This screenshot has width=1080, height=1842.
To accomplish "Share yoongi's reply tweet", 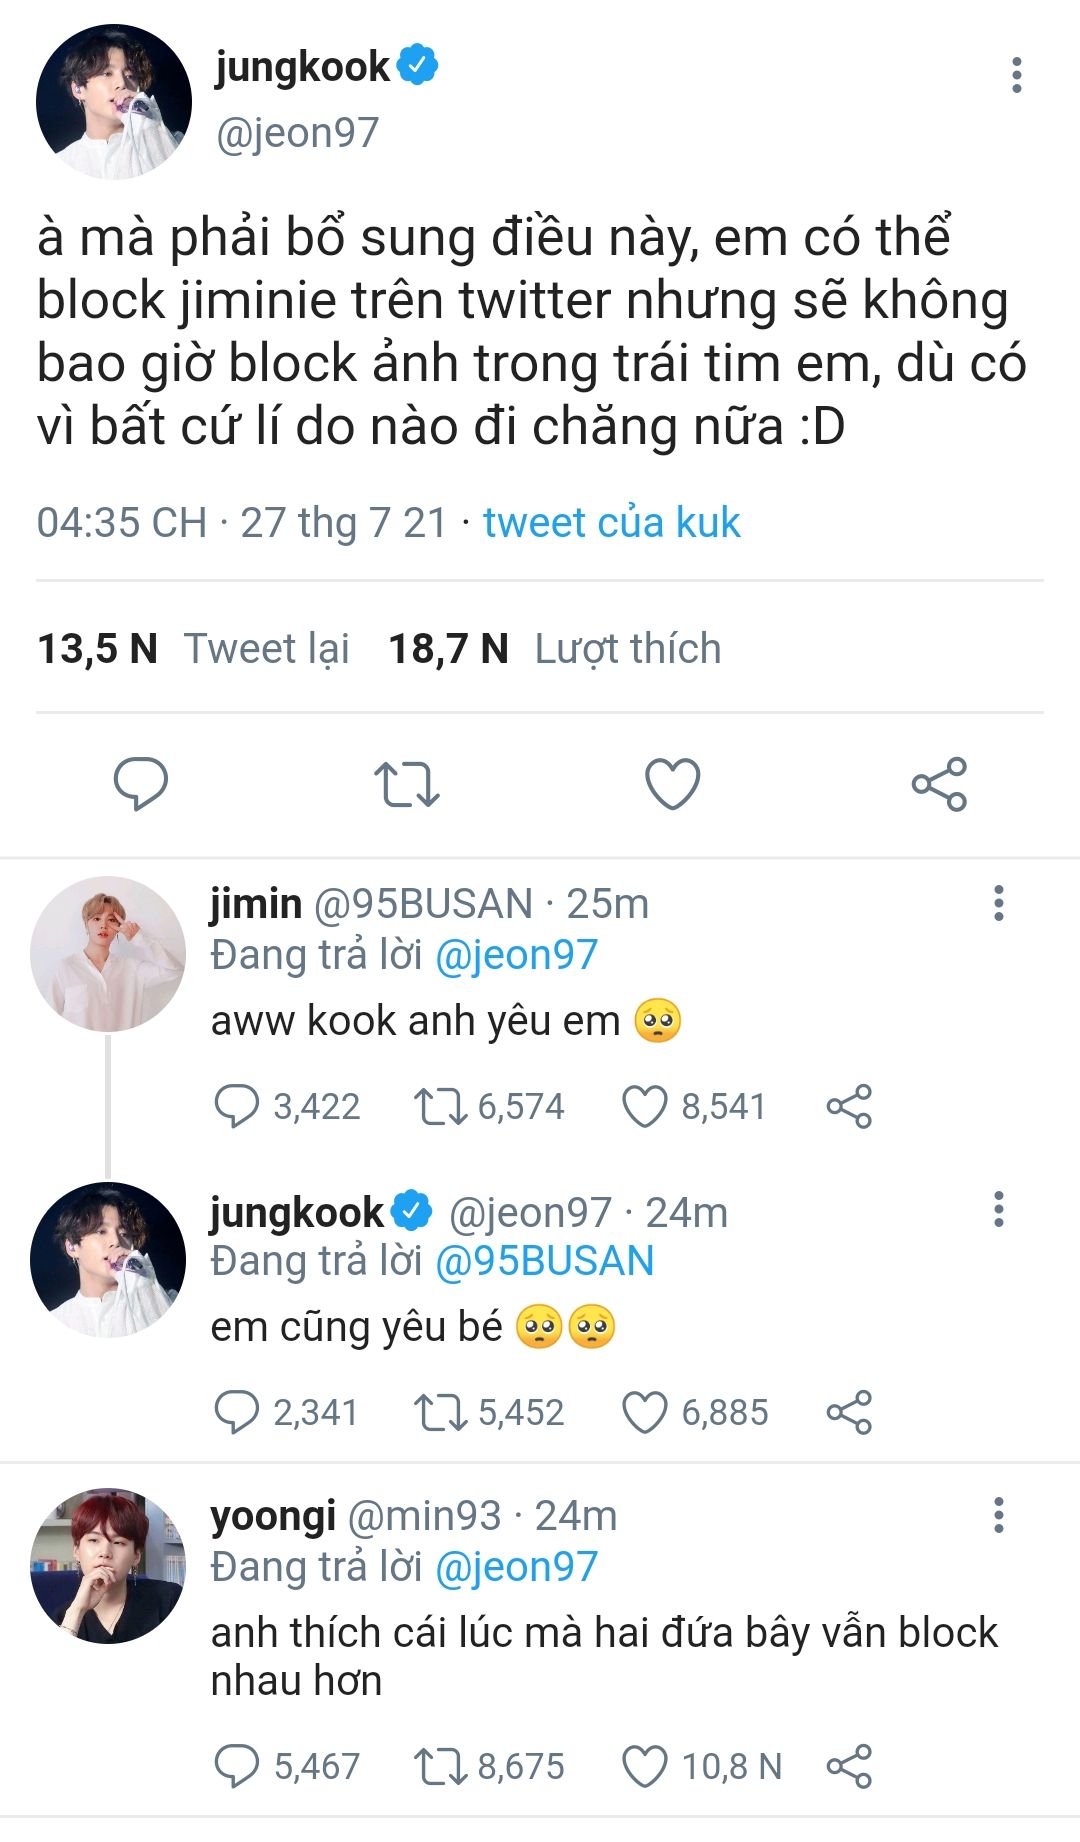I will tap(849, 1766).
